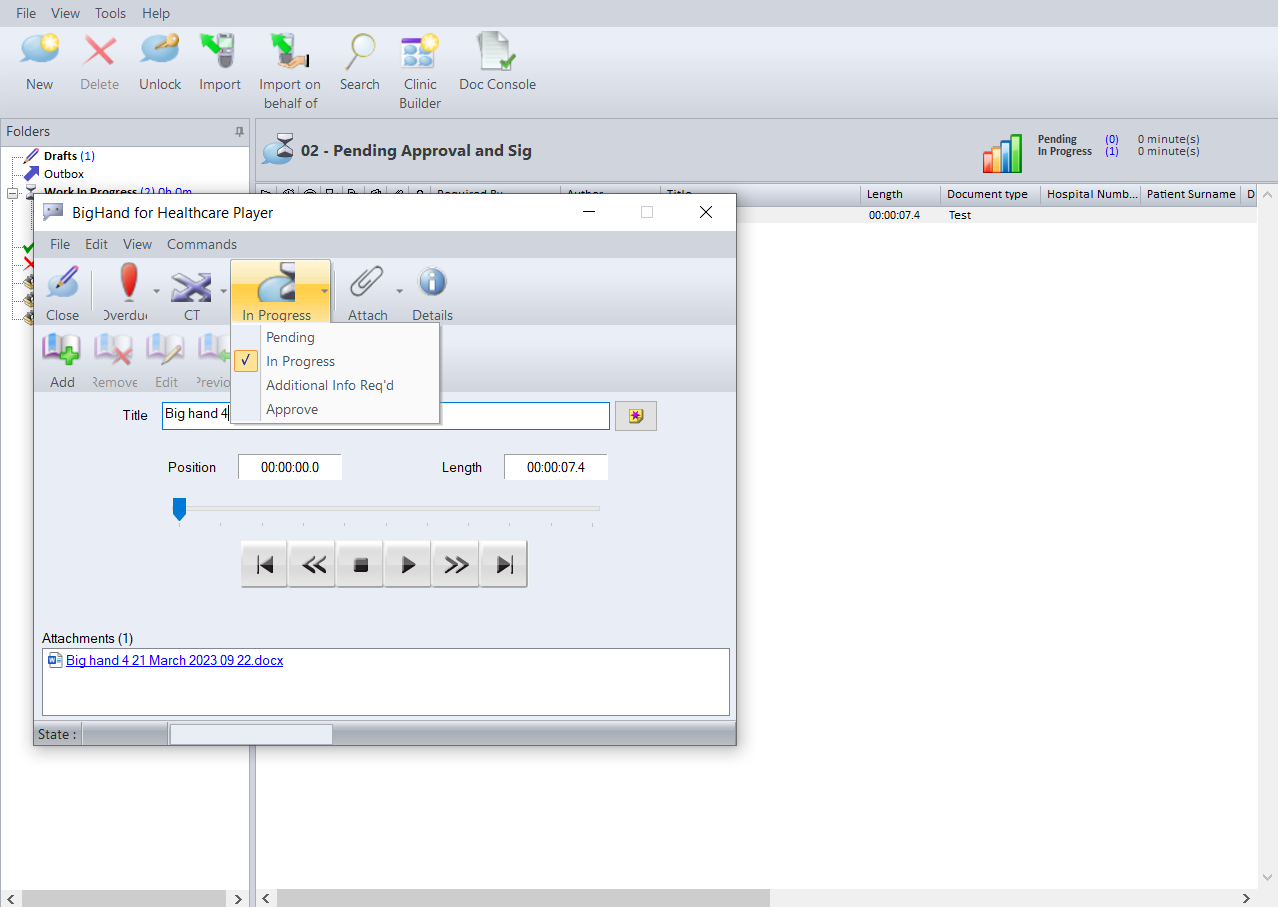The width and height of the screenshot is (1278, 907).
Task: Open the Help menu
Action: pyautogui.click(x=156, y=13)
